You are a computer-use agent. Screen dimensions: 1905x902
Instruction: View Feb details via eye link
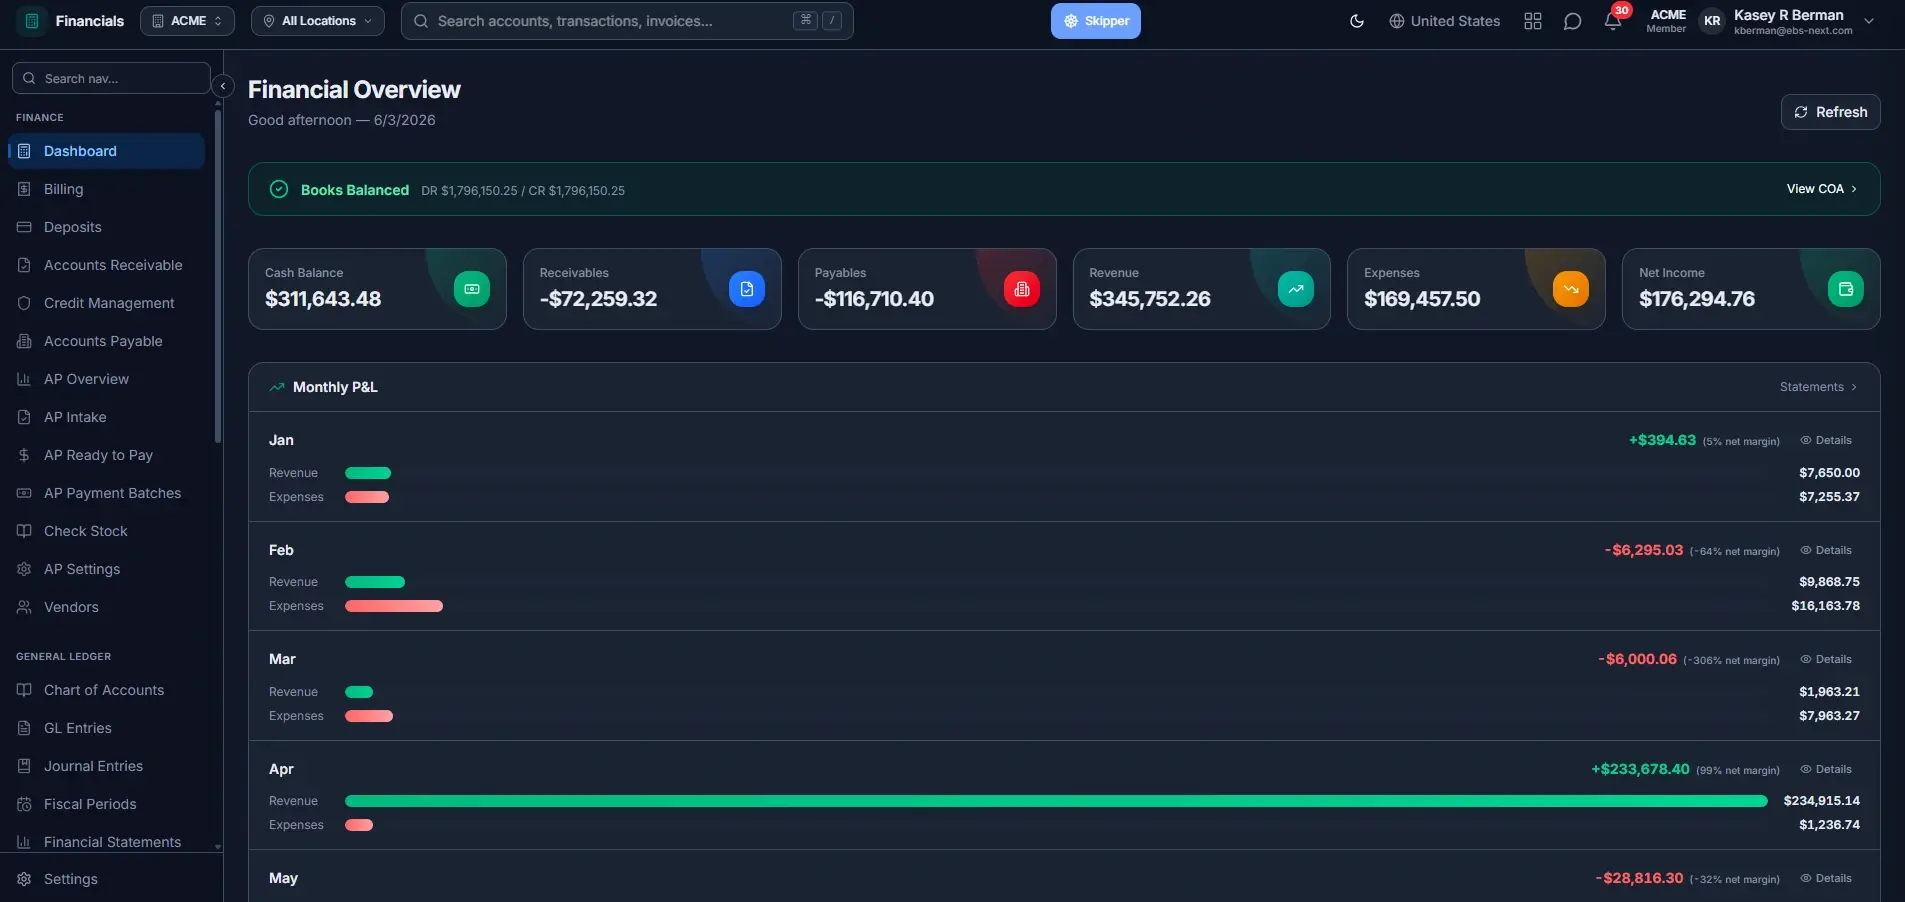tap(1826, 550)
